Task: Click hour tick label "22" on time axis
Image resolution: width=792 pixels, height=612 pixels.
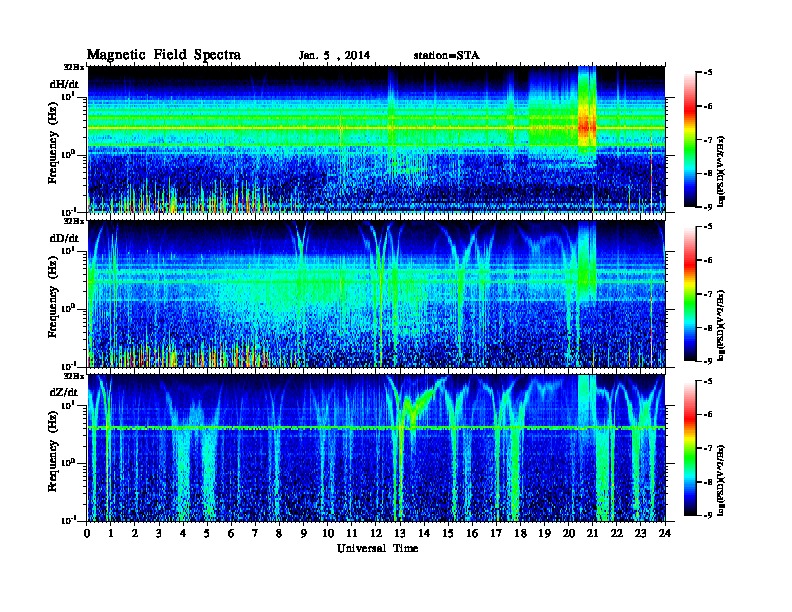Action: [617, 533]
